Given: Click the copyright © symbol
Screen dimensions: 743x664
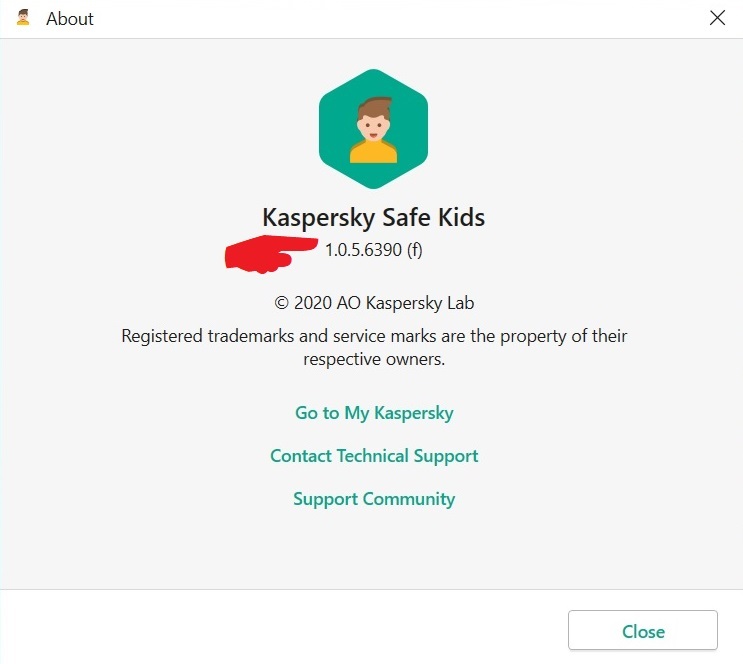Looking at the screenshot, I should [x=282, y=303].
